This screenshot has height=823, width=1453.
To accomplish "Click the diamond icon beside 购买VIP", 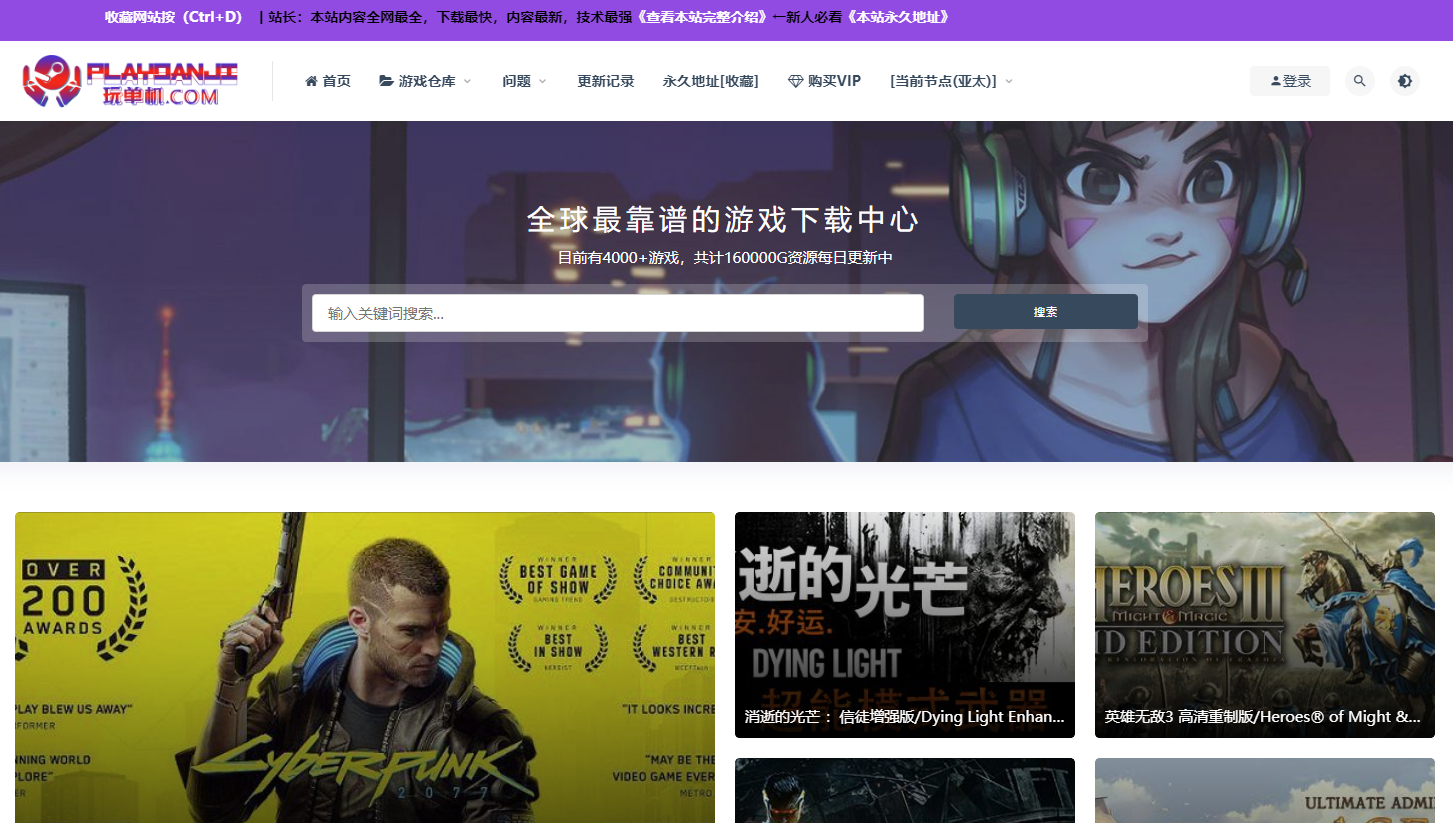I will 795,81.
